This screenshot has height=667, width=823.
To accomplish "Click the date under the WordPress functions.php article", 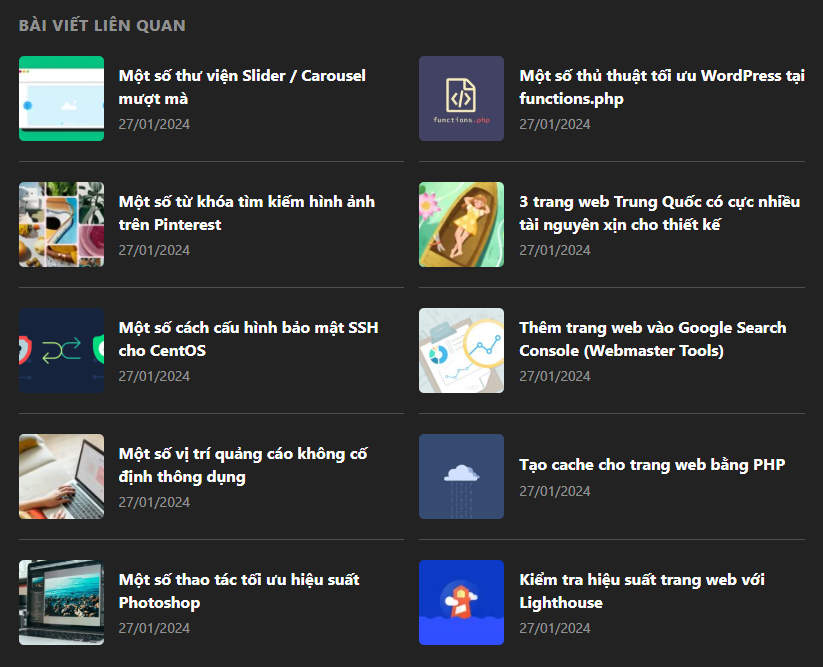I will point(555,124).
